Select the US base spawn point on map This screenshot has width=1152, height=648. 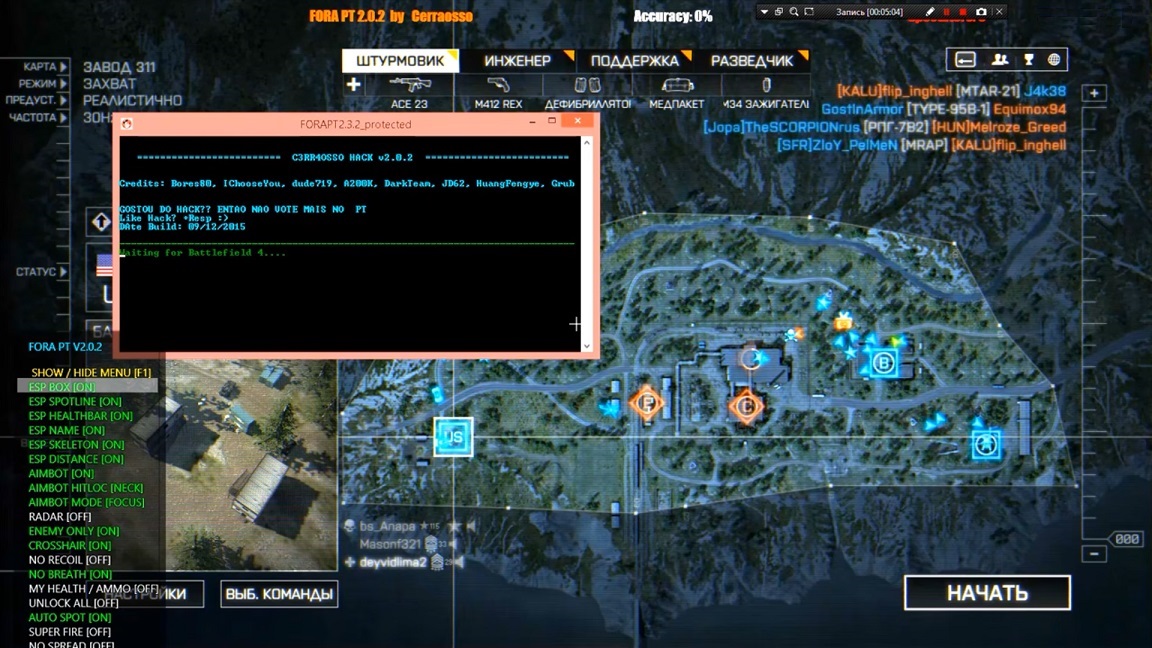(453, 437)
